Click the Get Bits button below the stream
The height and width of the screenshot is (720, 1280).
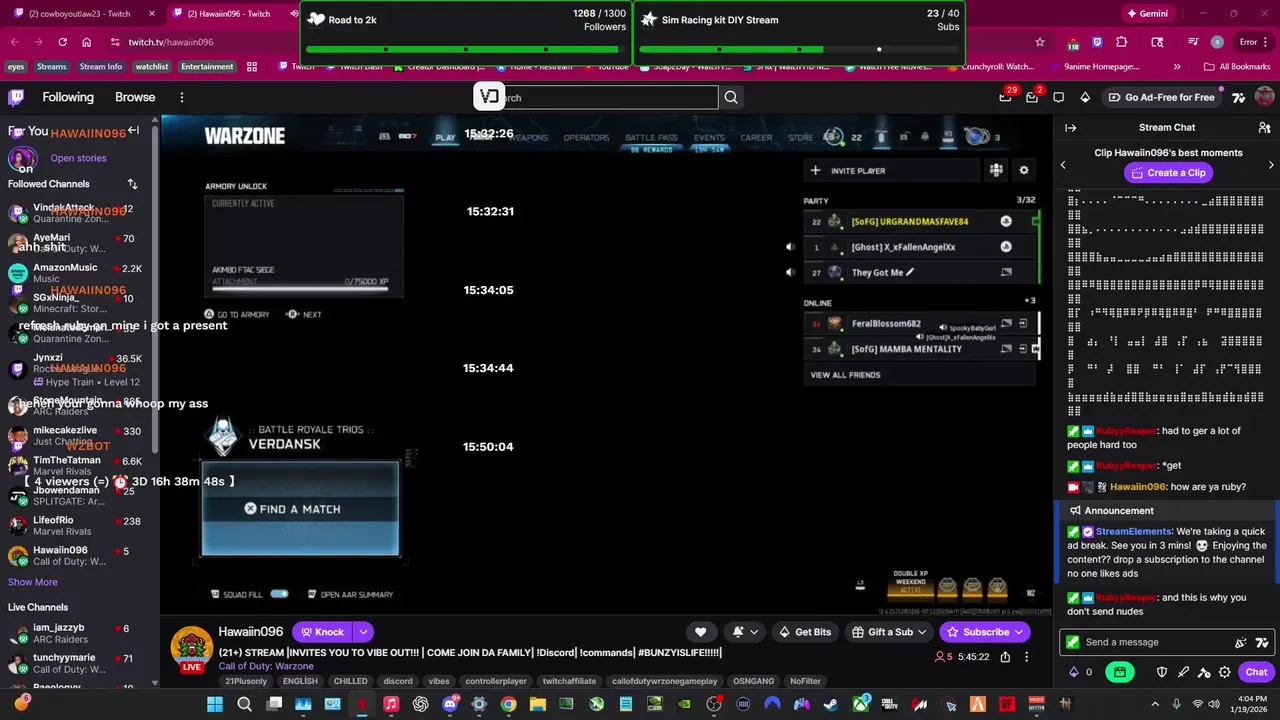(805, 632)
